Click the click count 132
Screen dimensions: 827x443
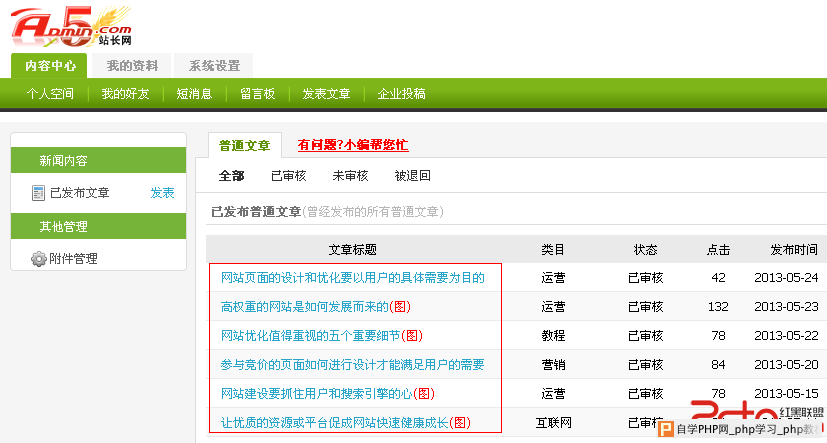pyautogui.click(x=718, y=307)
